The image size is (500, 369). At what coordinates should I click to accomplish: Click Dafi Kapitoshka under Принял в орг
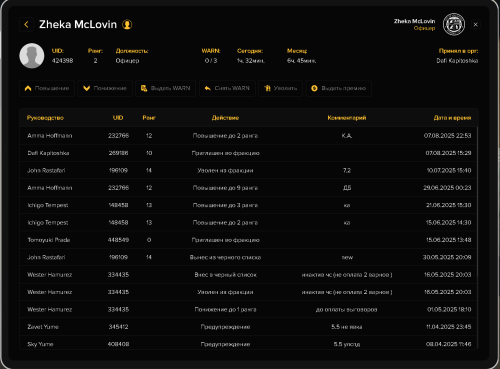457,61
